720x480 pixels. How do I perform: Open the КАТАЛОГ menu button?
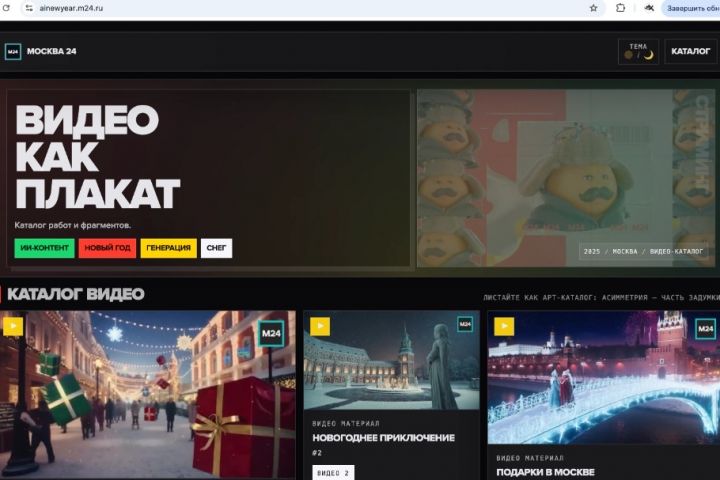pos(691,51)
